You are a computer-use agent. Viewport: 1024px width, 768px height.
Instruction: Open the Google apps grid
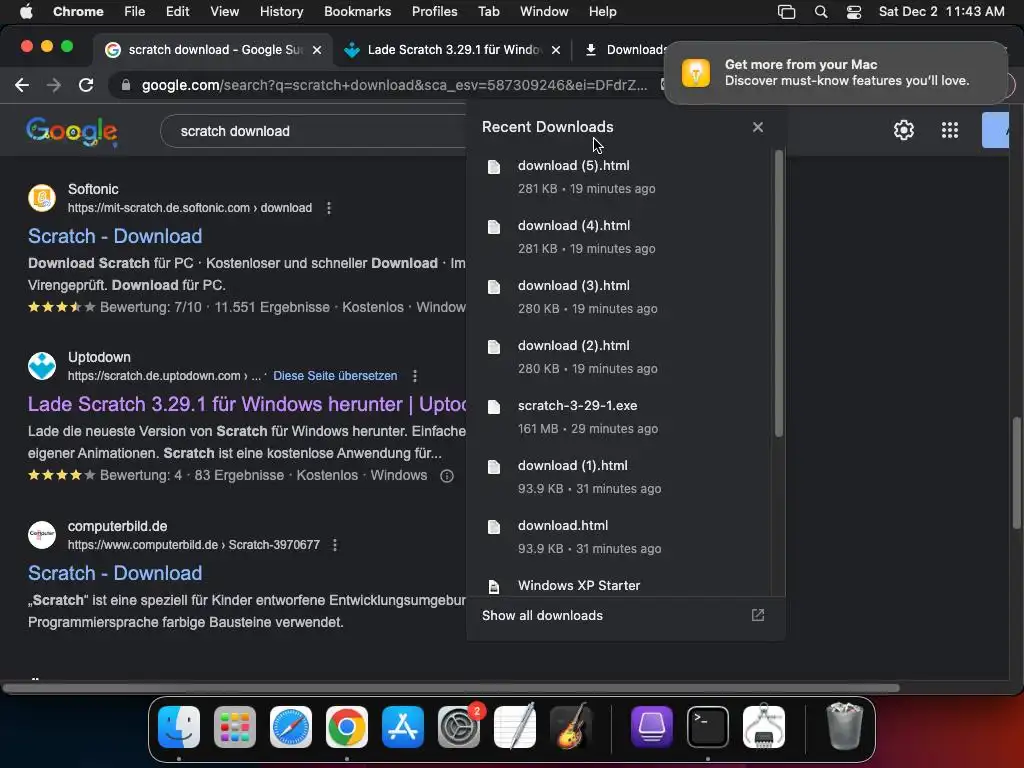tap(950, 130)
